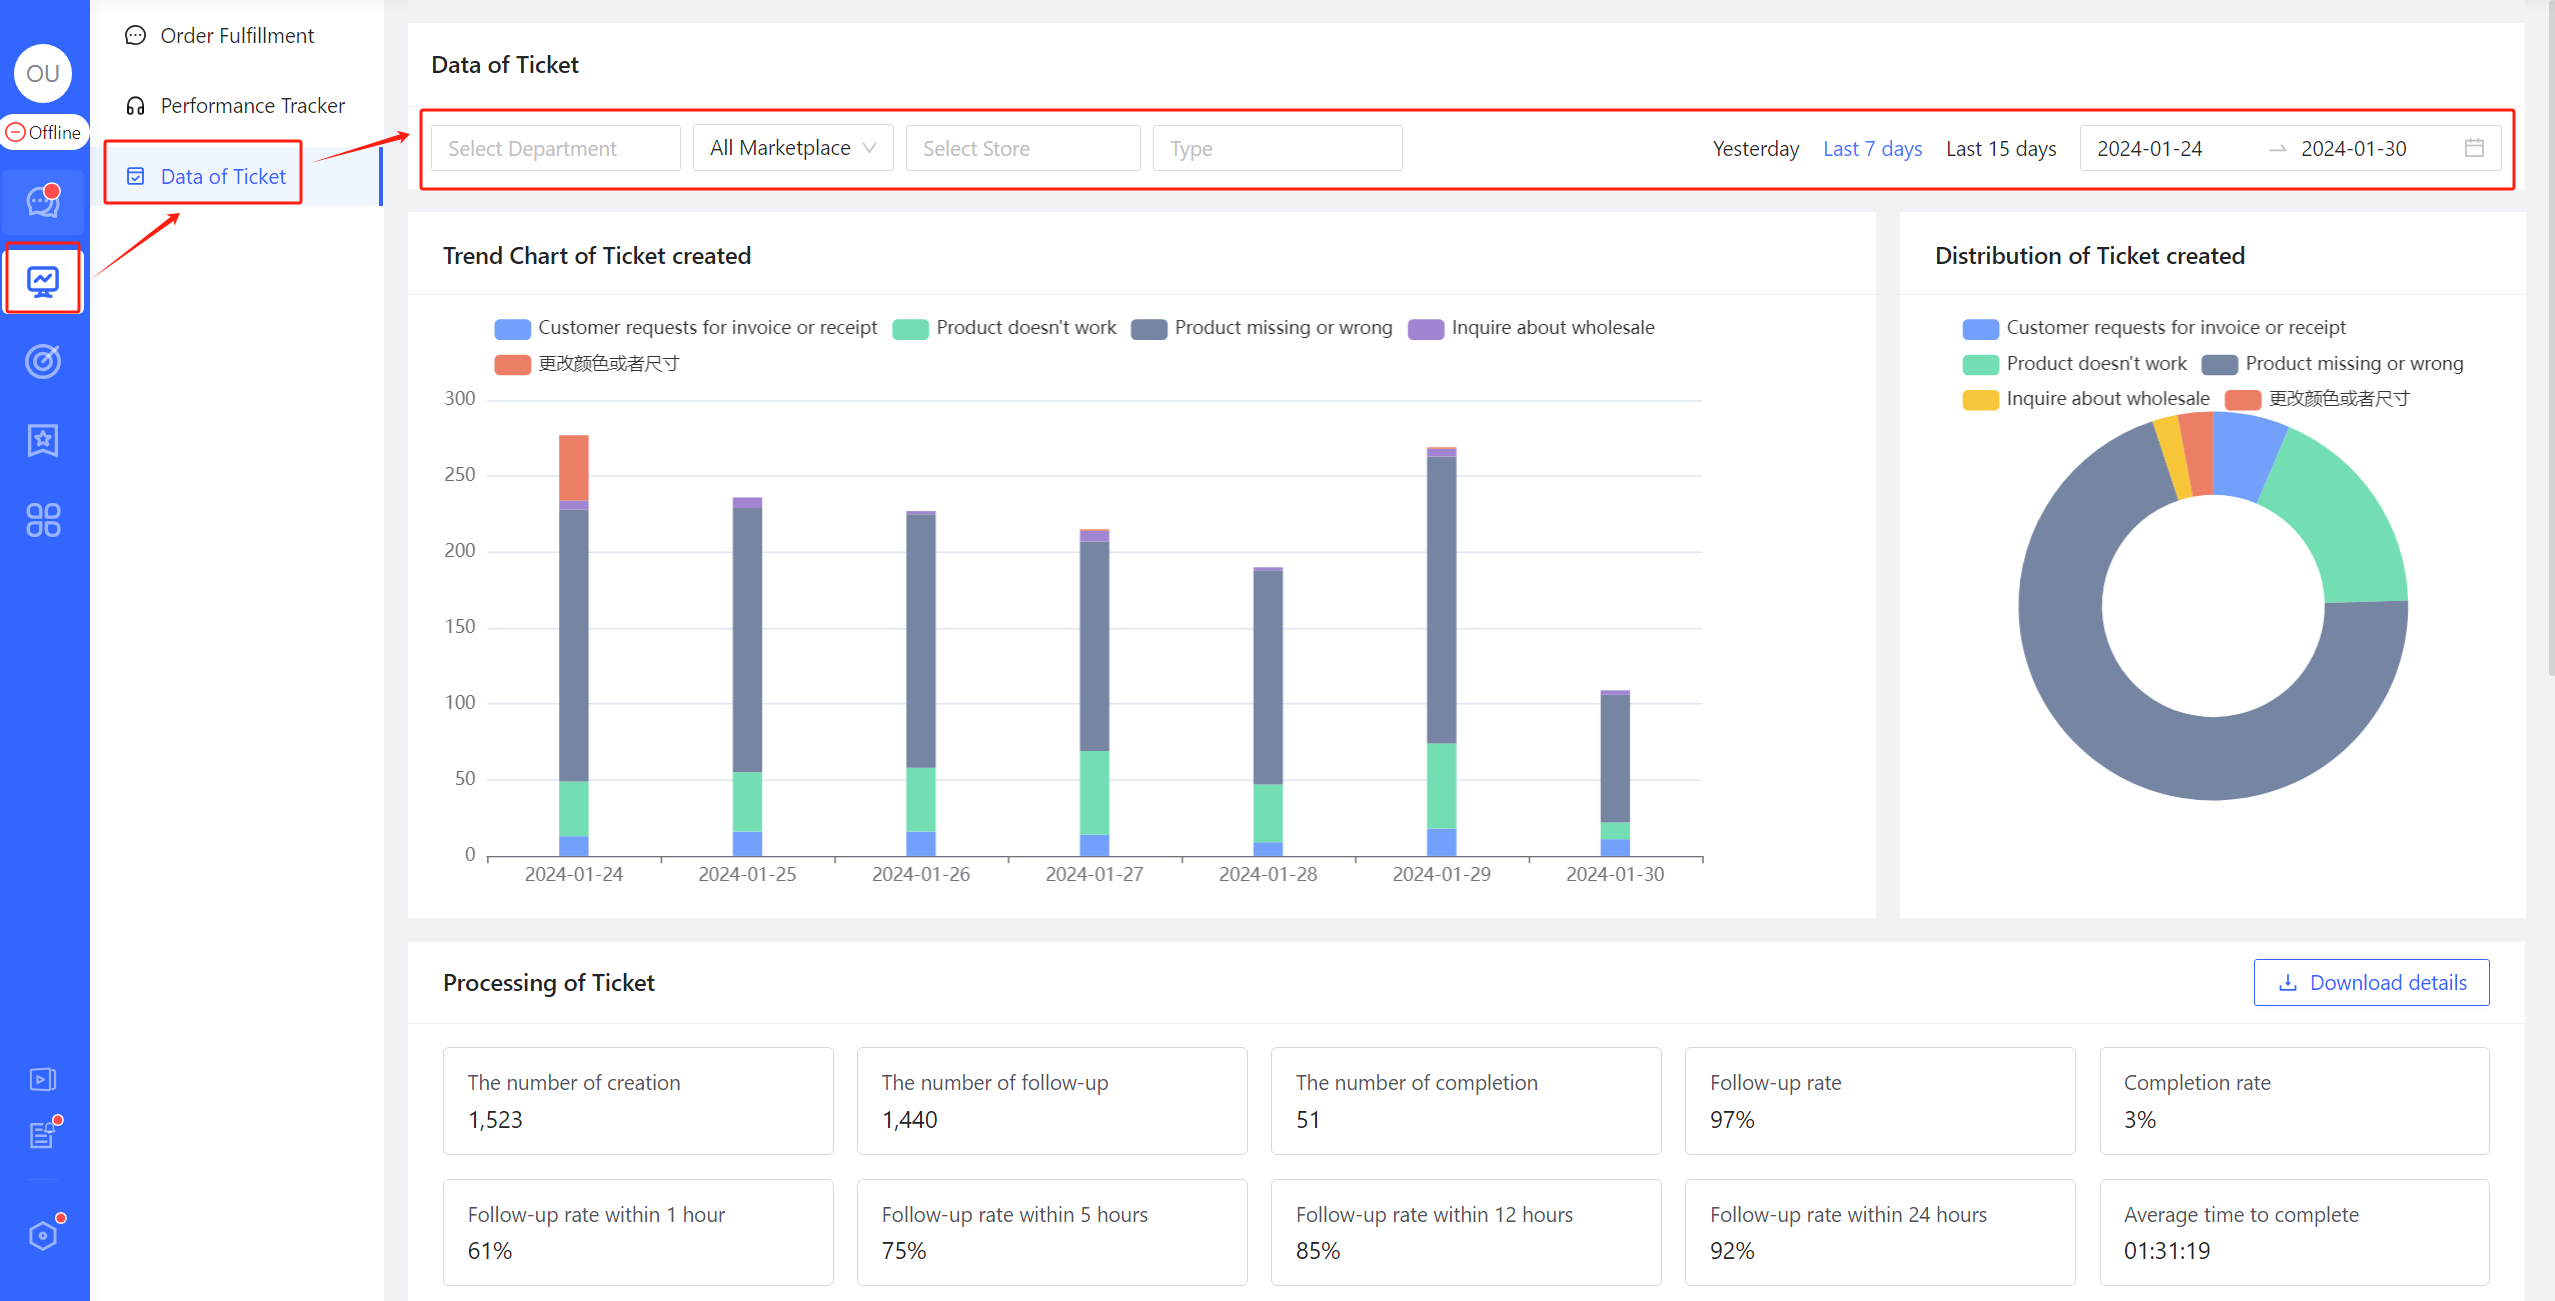This screenshot has width=2555, height=1301.
Task: Toggle distribution legend Inquire about wholesale
Action: click(2086, 399)
